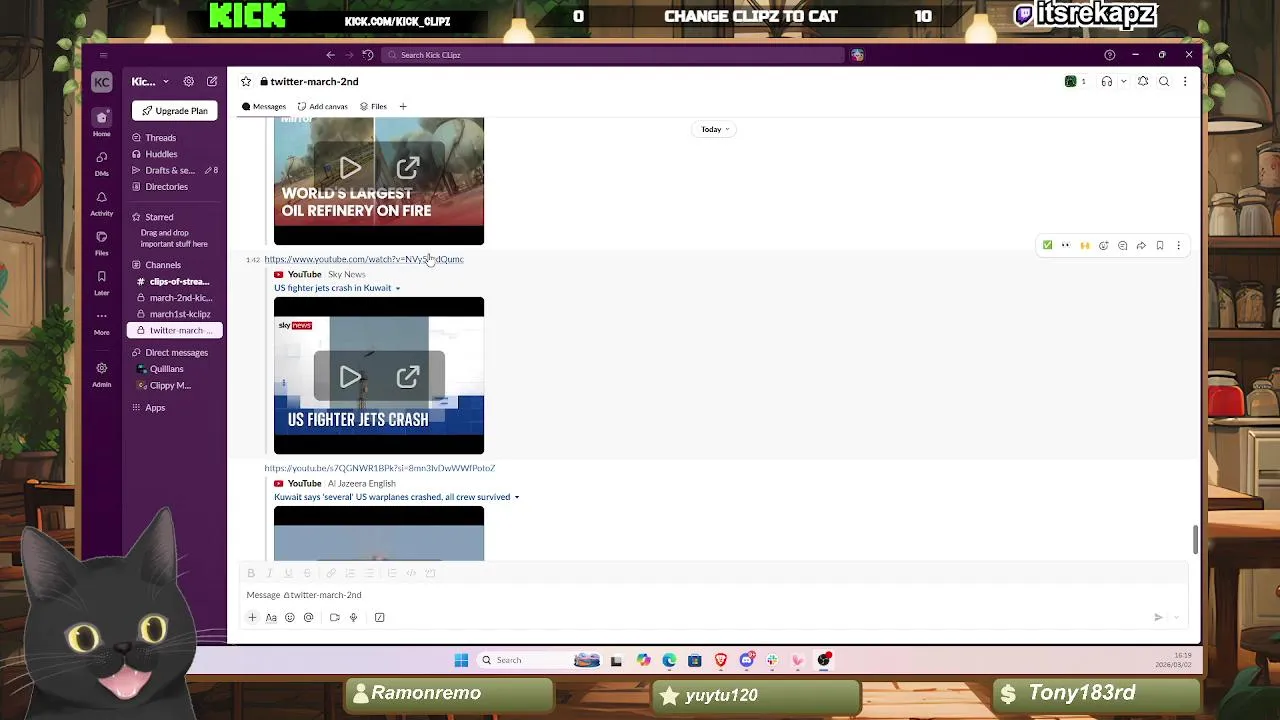Open Threads in sidebar
The width and height of the screenshot is (1280, 720).
tap(160, 138)
